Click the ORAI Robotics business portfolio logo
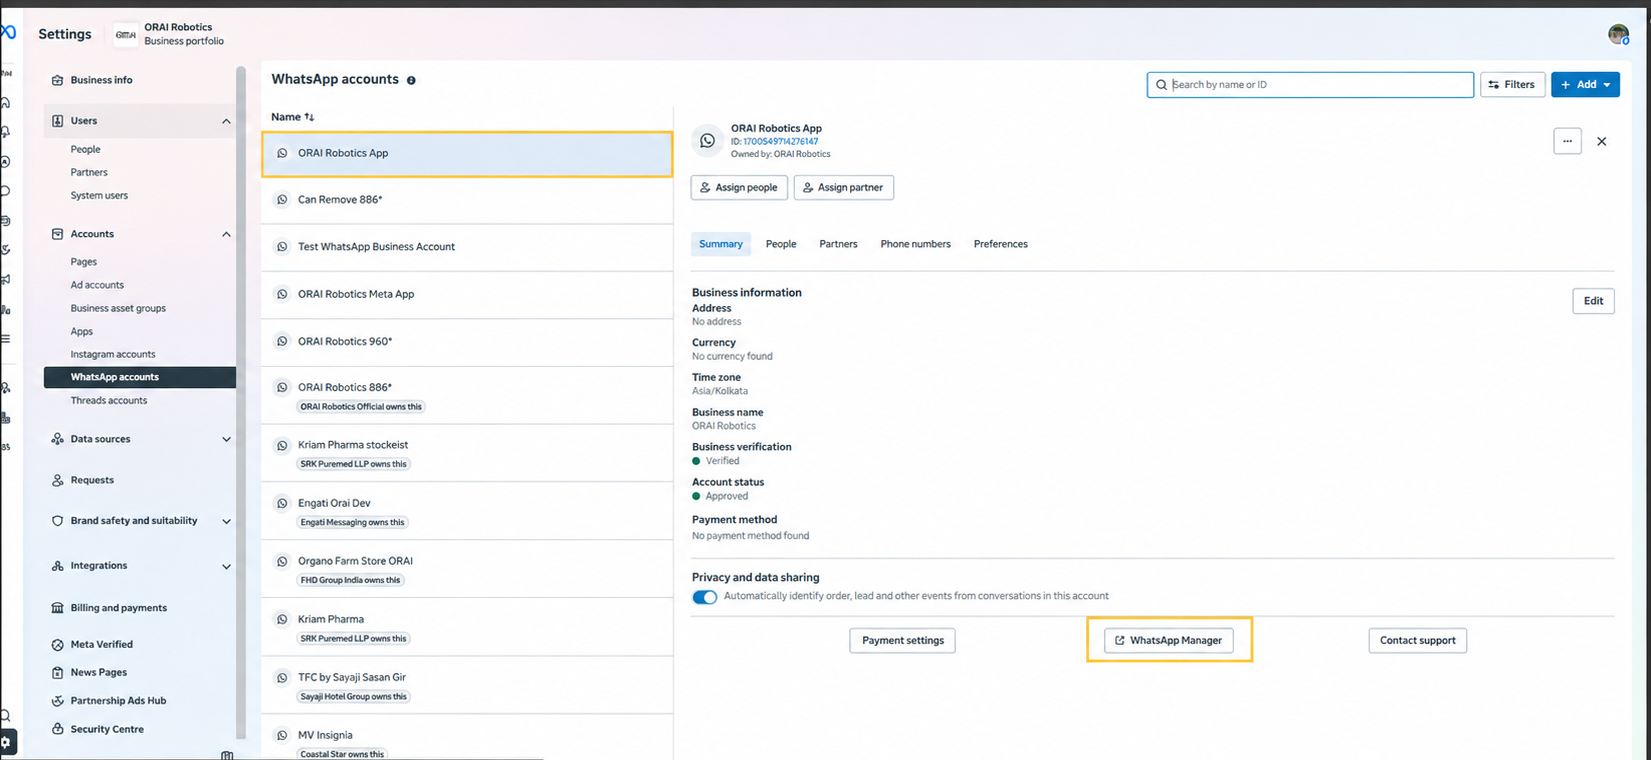 pos(125,34)
